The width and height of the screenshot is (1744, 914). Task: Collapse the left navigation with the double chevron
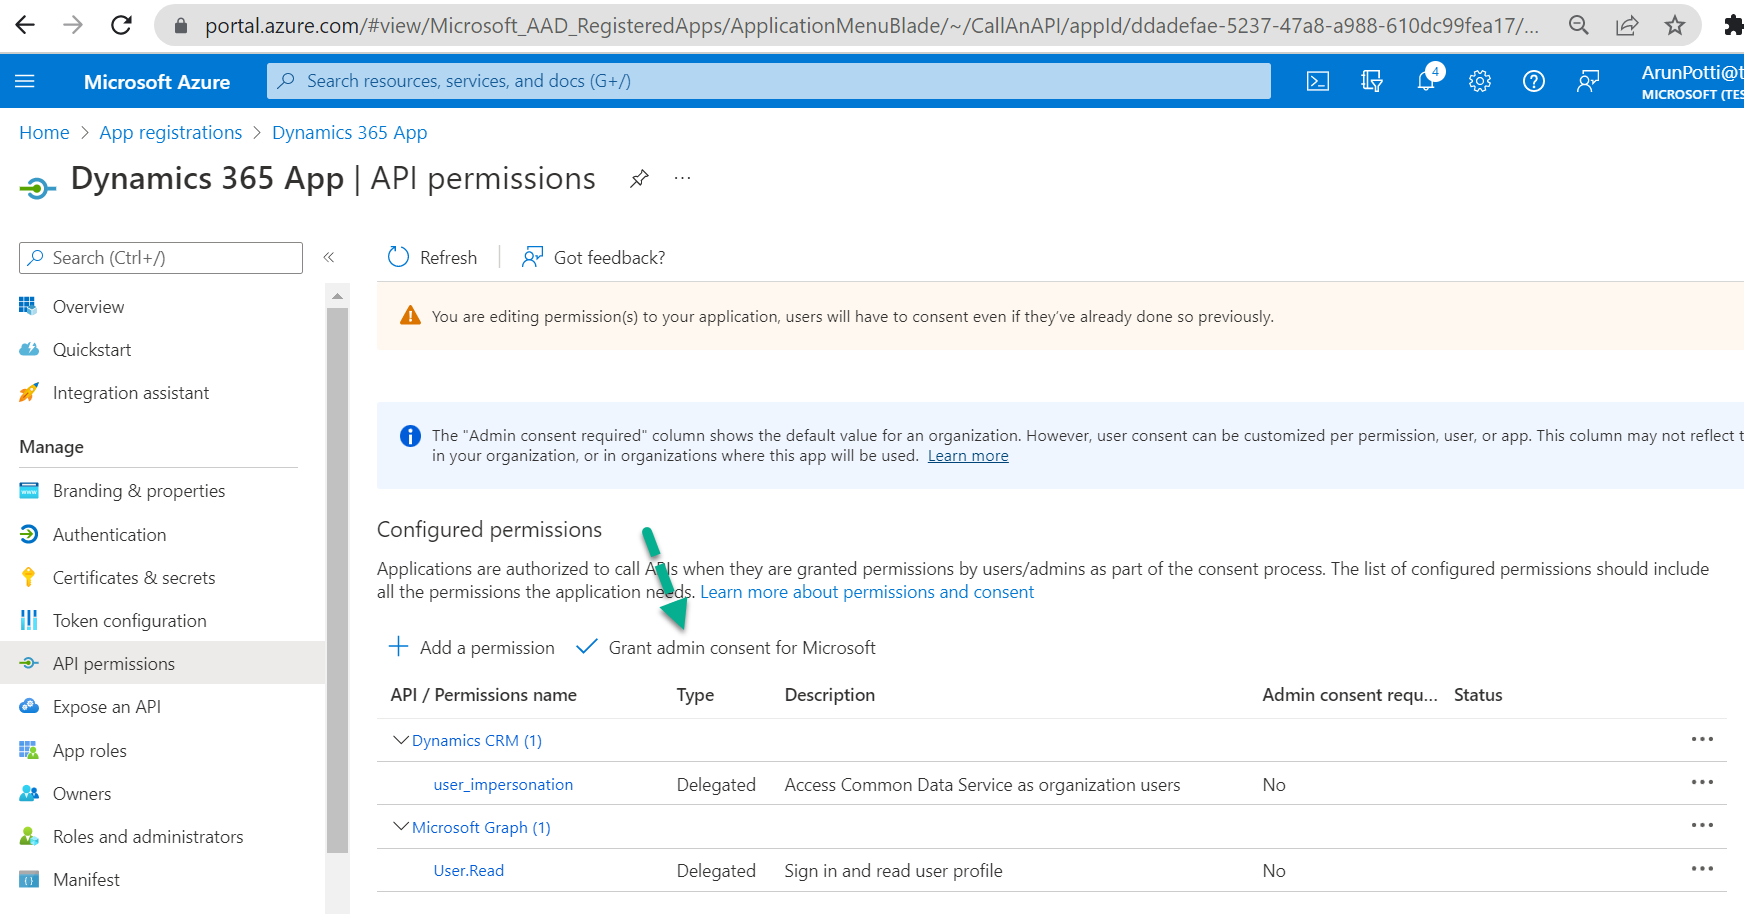tap(329, 257)
